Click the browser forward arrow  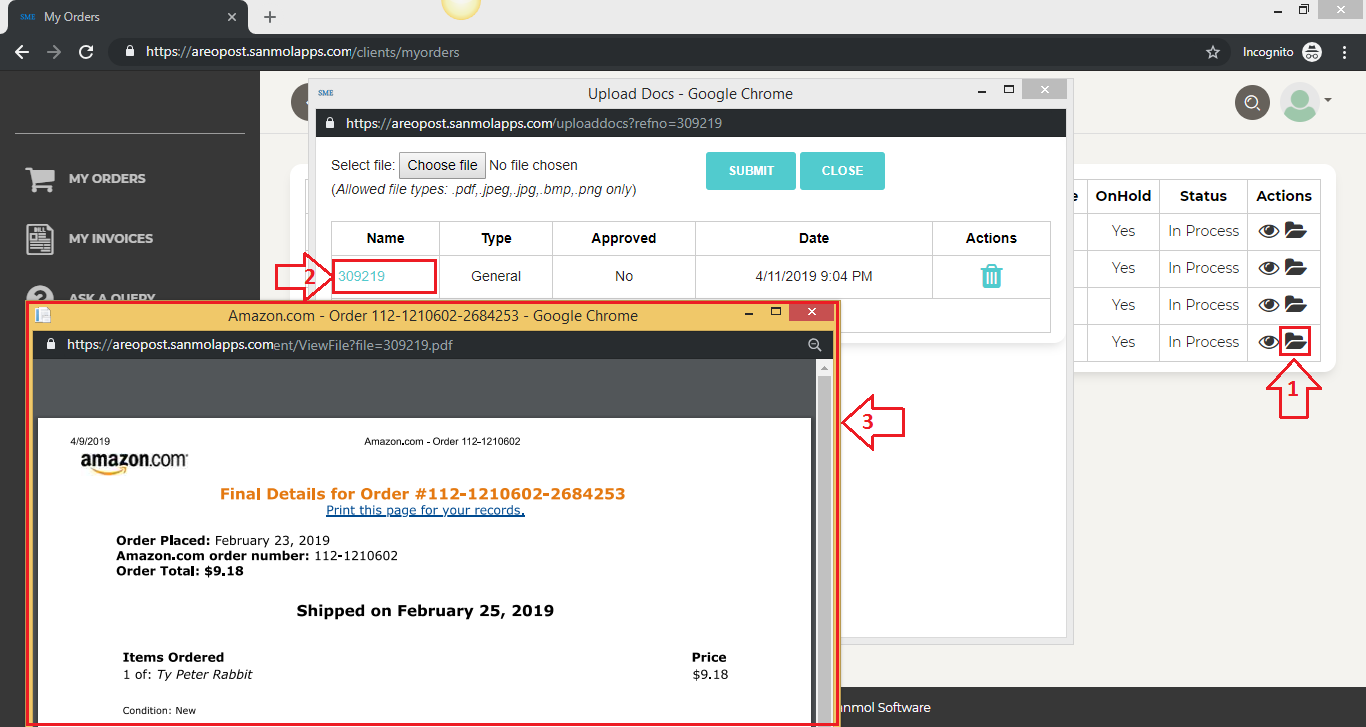[54, 51]
